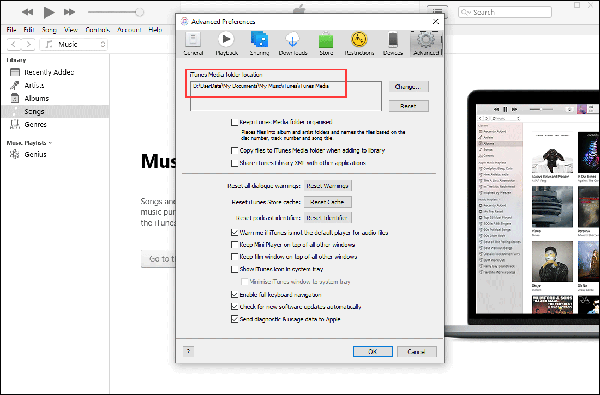The image size is (600, 395).
Task: Enable Keep MiniPlayer on top checkbox
Action: click(x=234, y=244)
